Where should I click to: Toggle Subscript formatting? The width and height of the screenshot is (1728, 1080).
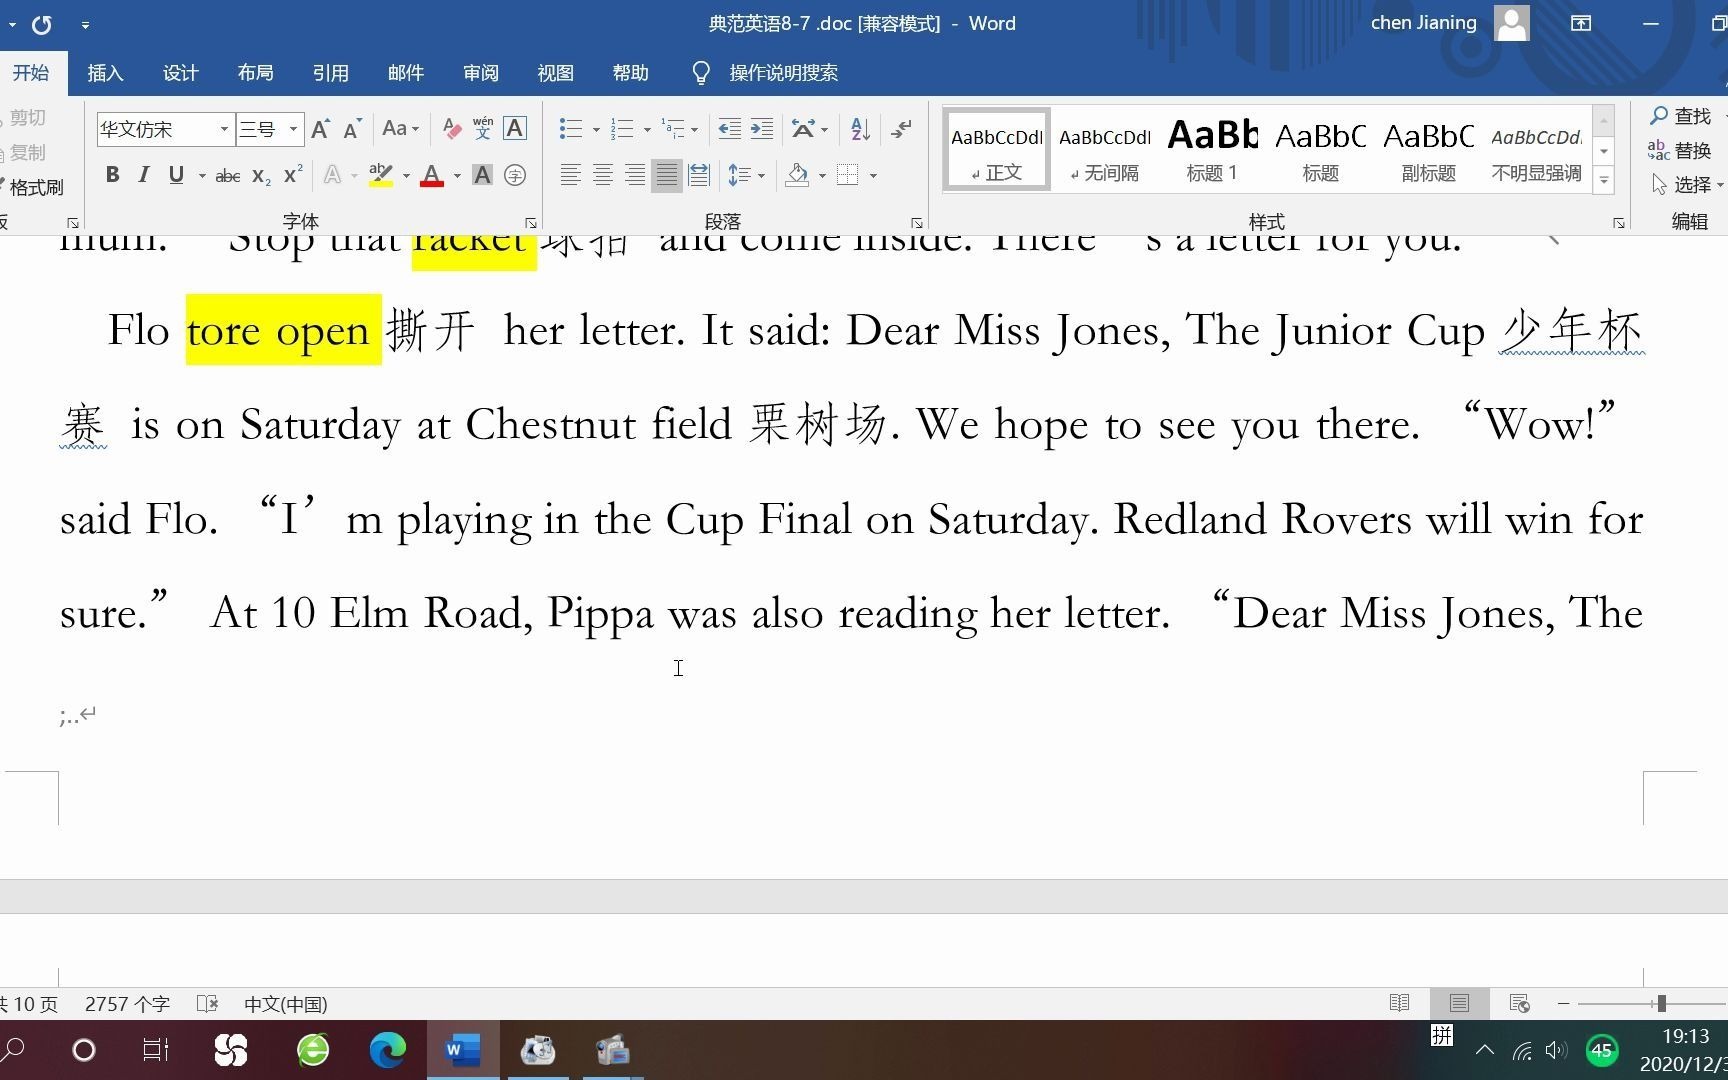(x=261, y=176)
